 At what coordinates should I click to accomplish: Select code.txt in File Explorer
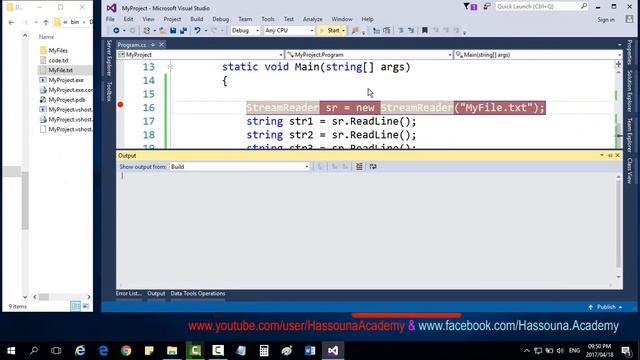58,60
